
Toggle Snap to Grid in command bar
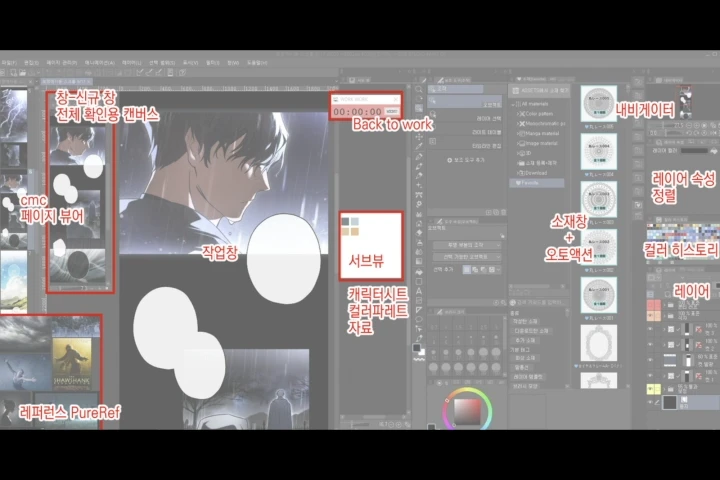pos(159,73)
